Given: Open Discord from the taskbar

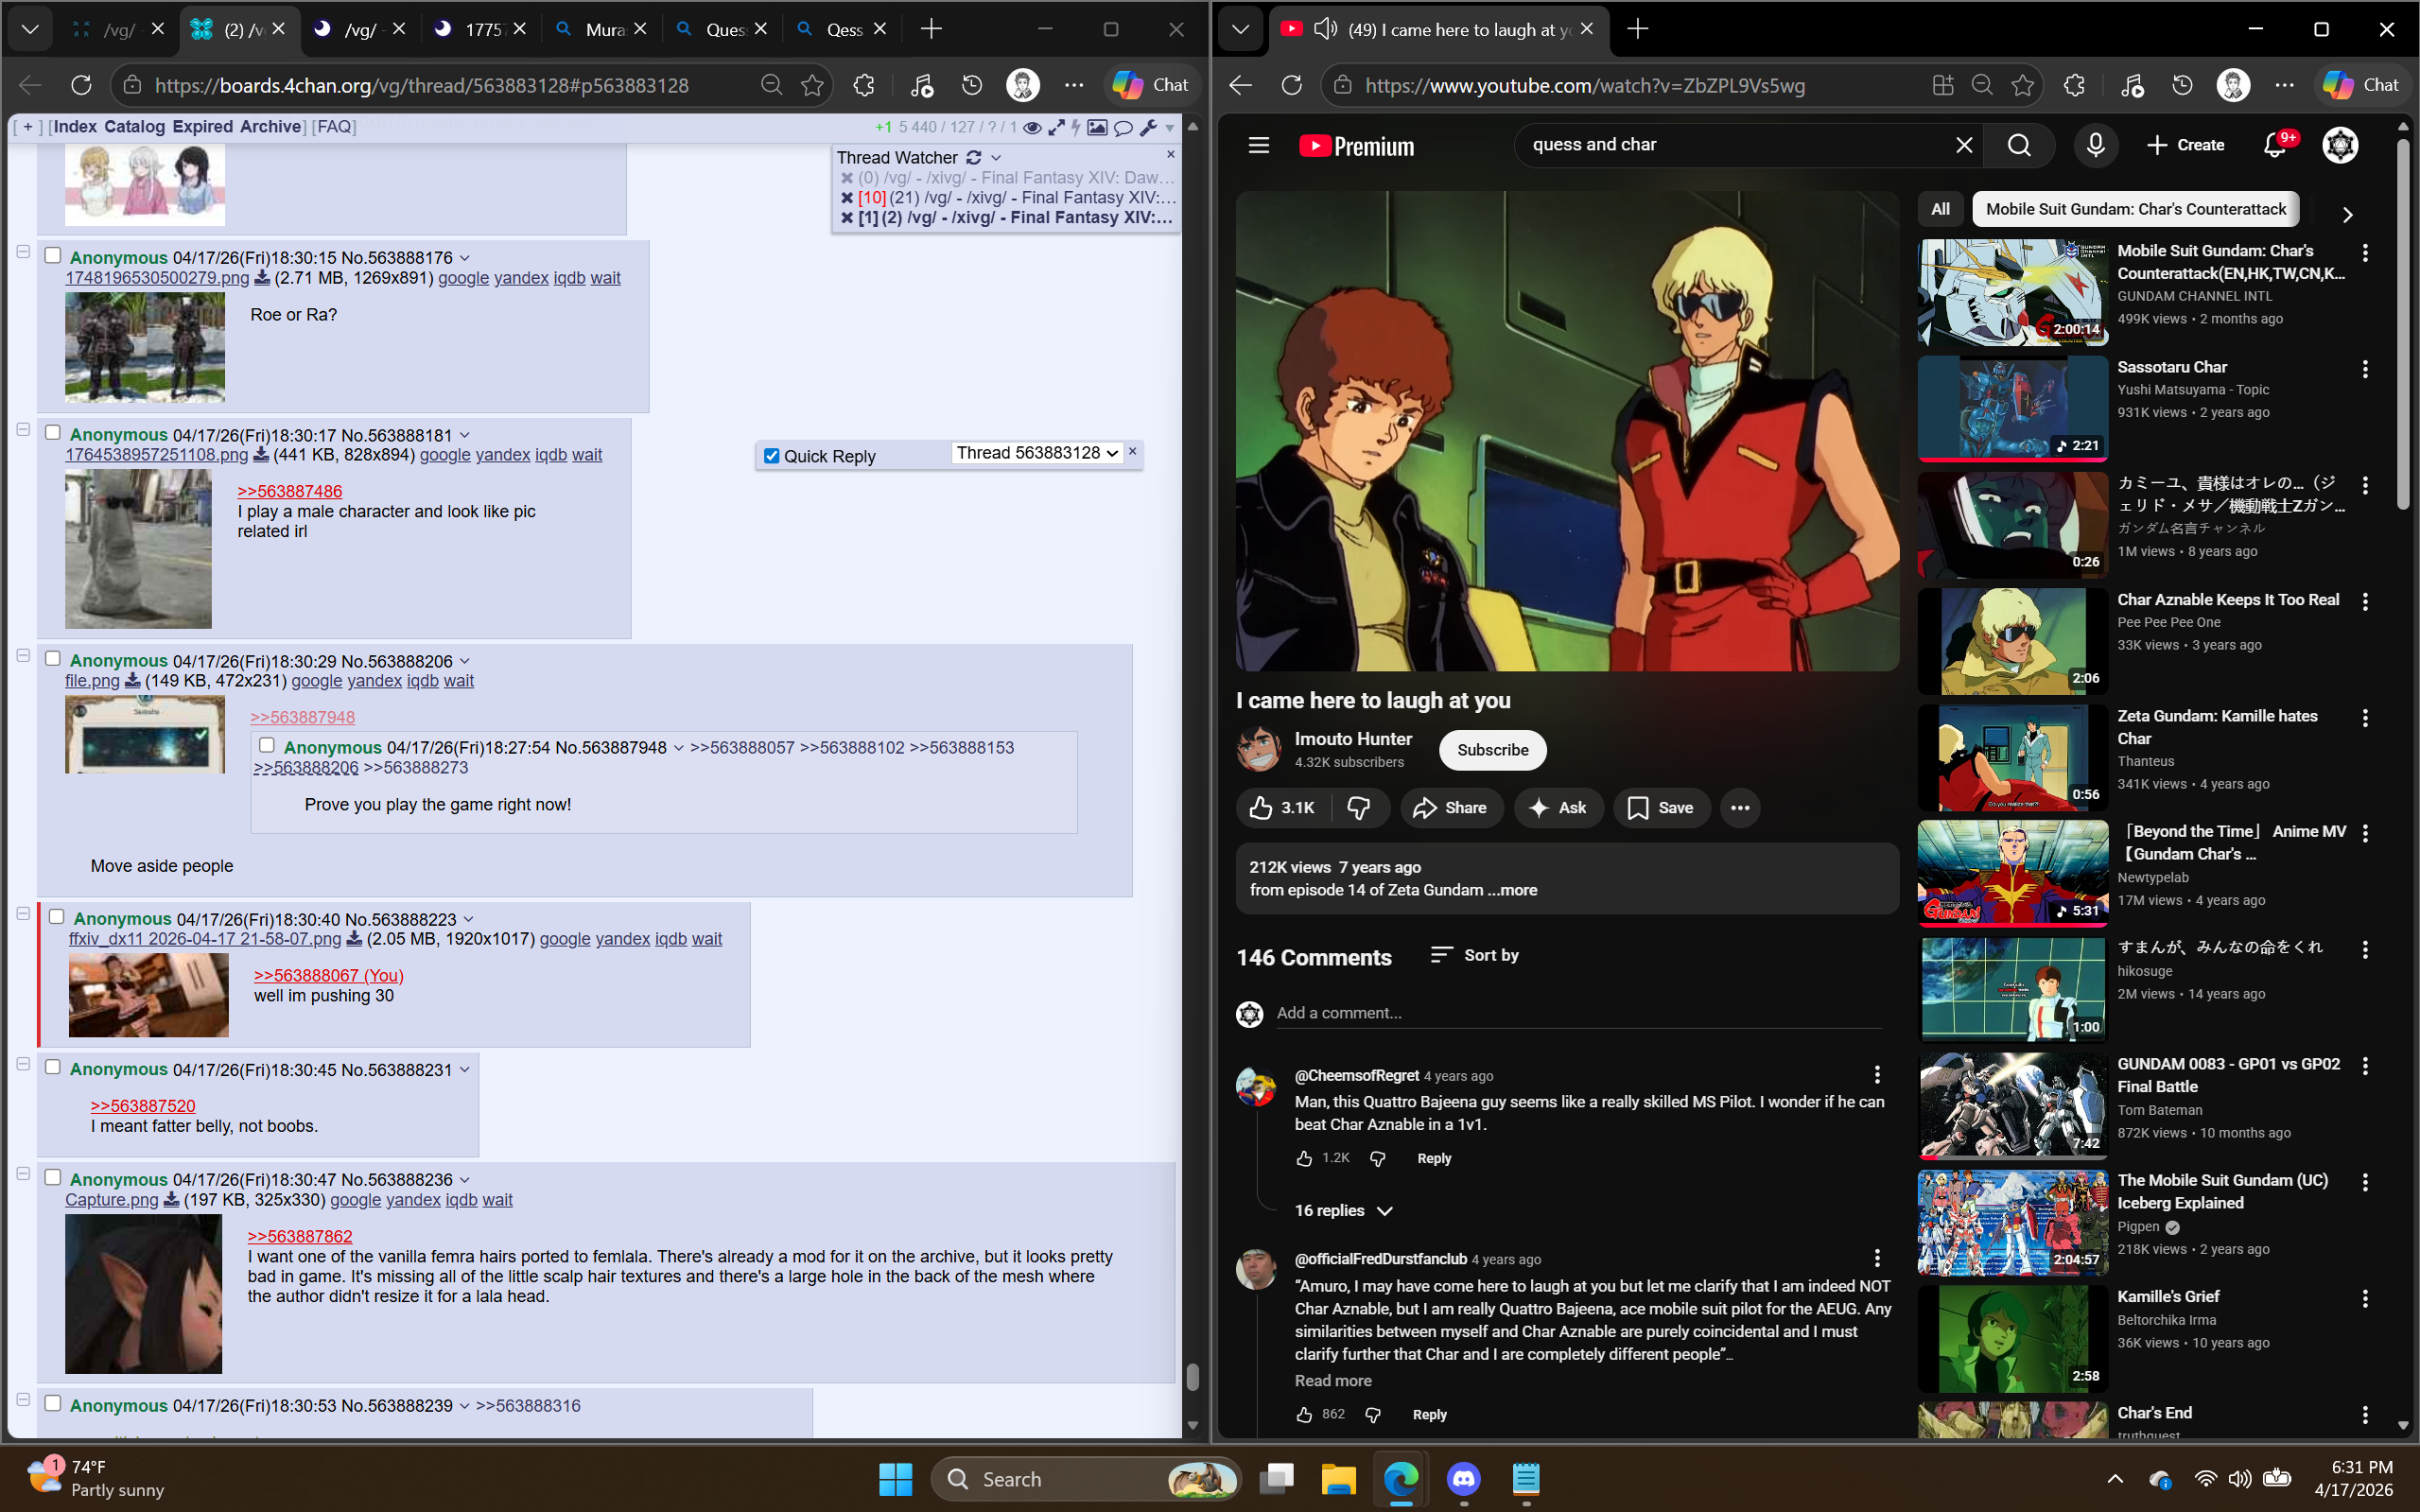Looking at the screenshot, I should [x=1463, y=1479].
